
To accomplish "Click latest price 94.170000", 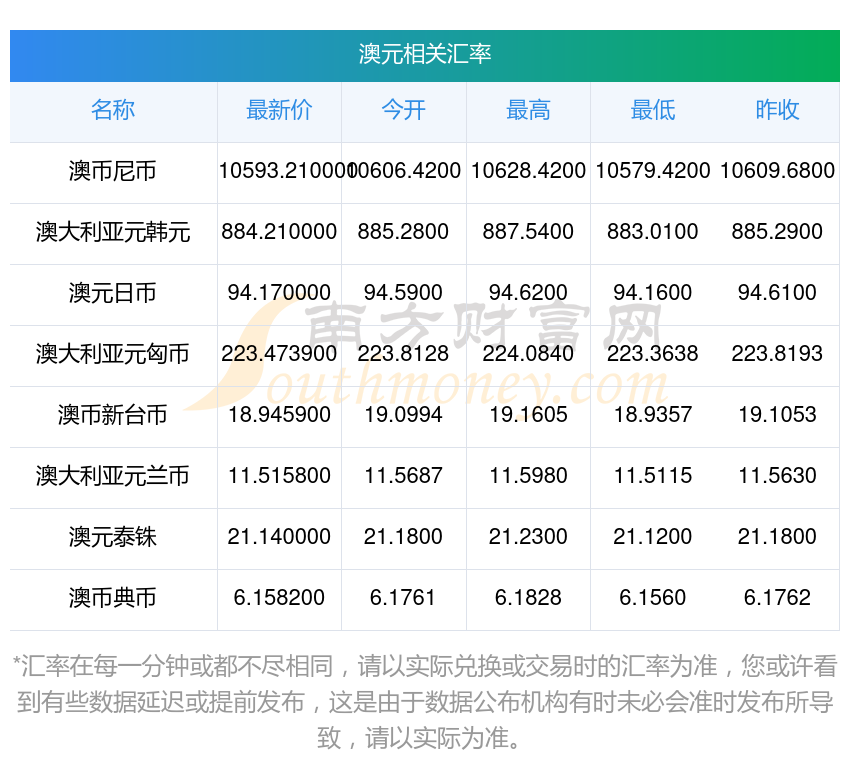I will 279,293.
